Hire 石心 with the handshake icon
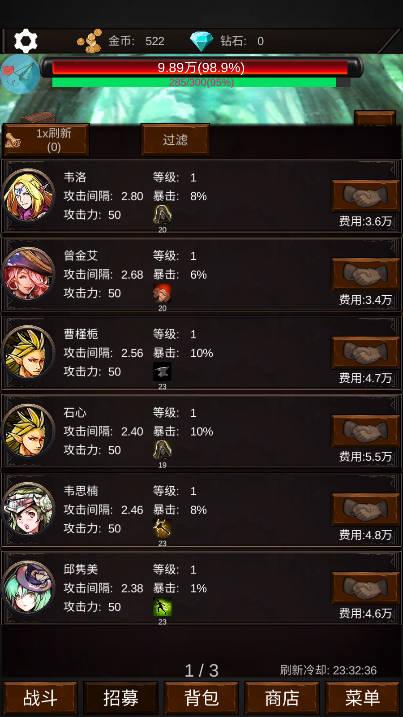 tap(365, 431)
